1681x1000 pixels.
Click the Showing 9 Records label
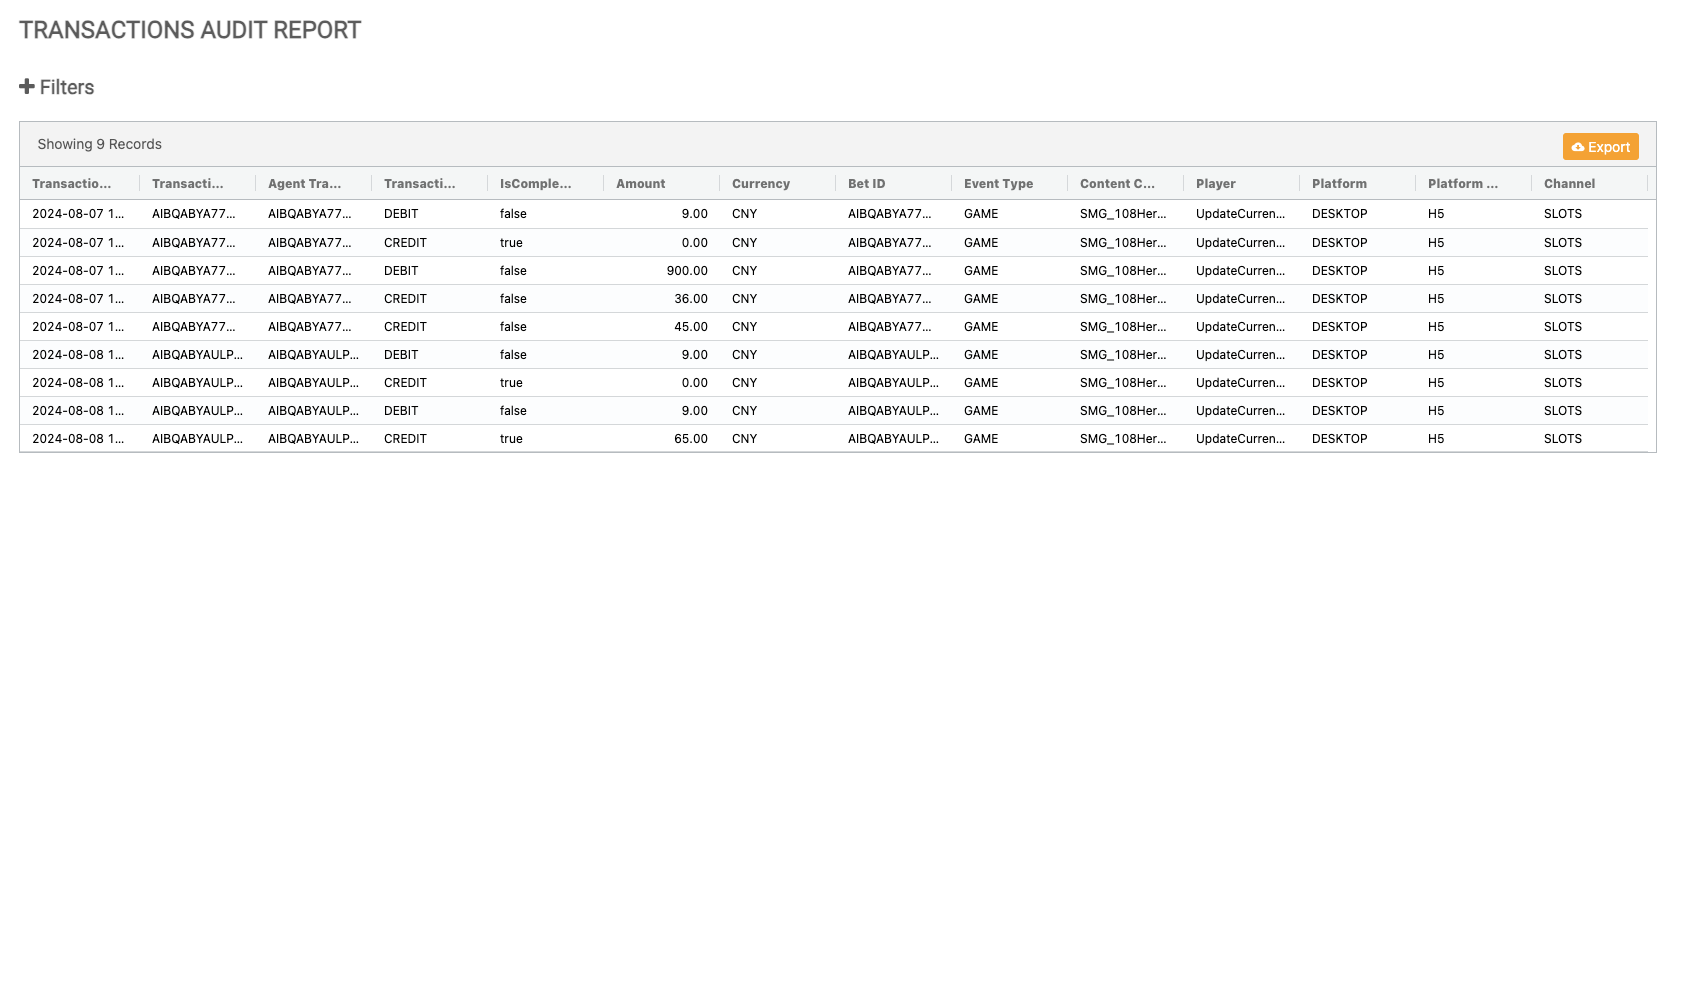pyautogui.click(x=99, y=145)
